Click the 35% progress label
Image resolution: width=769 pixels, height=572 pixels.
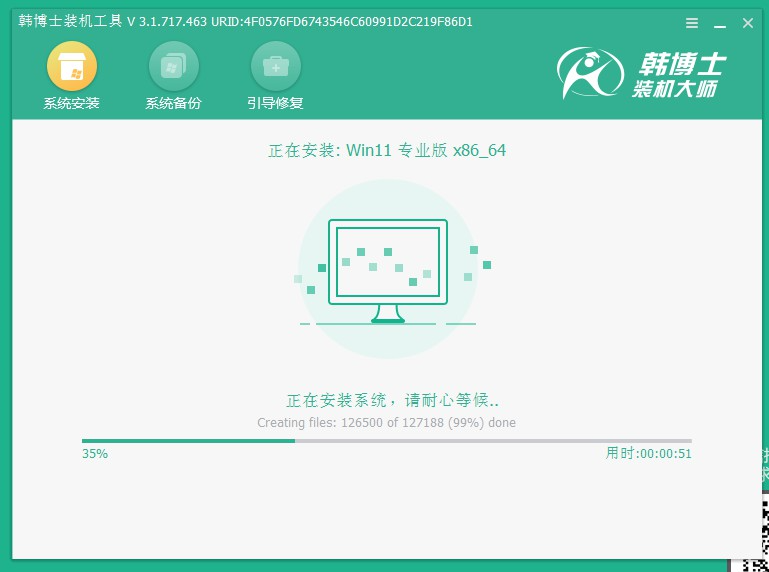coord(95,453)
